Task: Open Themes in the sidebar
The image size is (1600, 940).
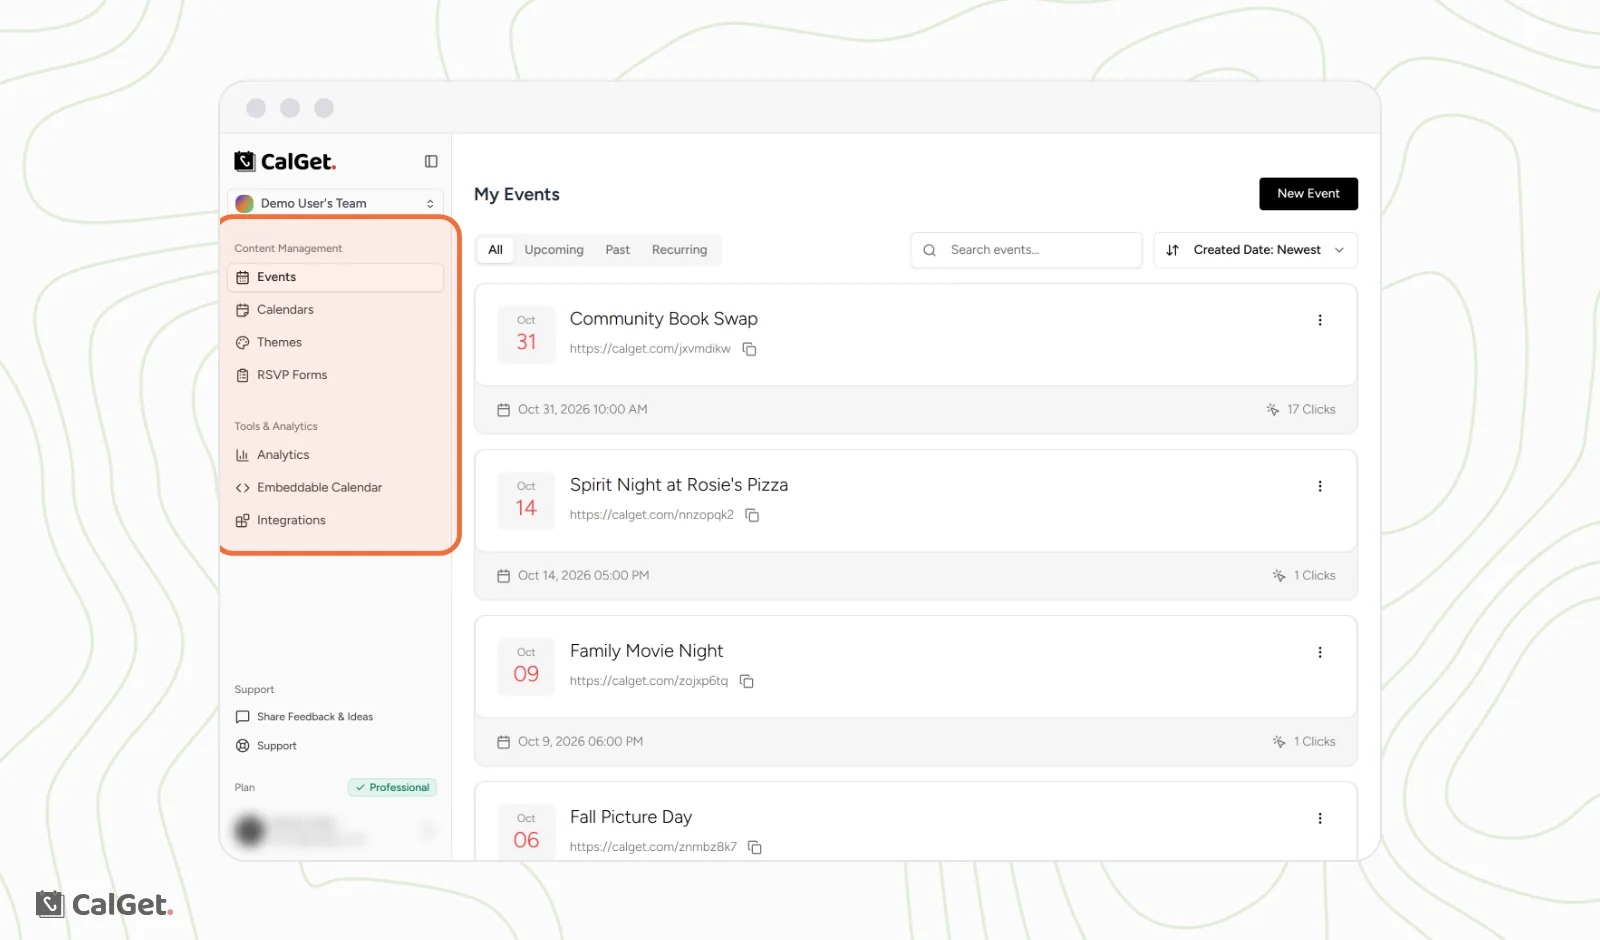Action: pyautogui.click(x=335, y=342)
